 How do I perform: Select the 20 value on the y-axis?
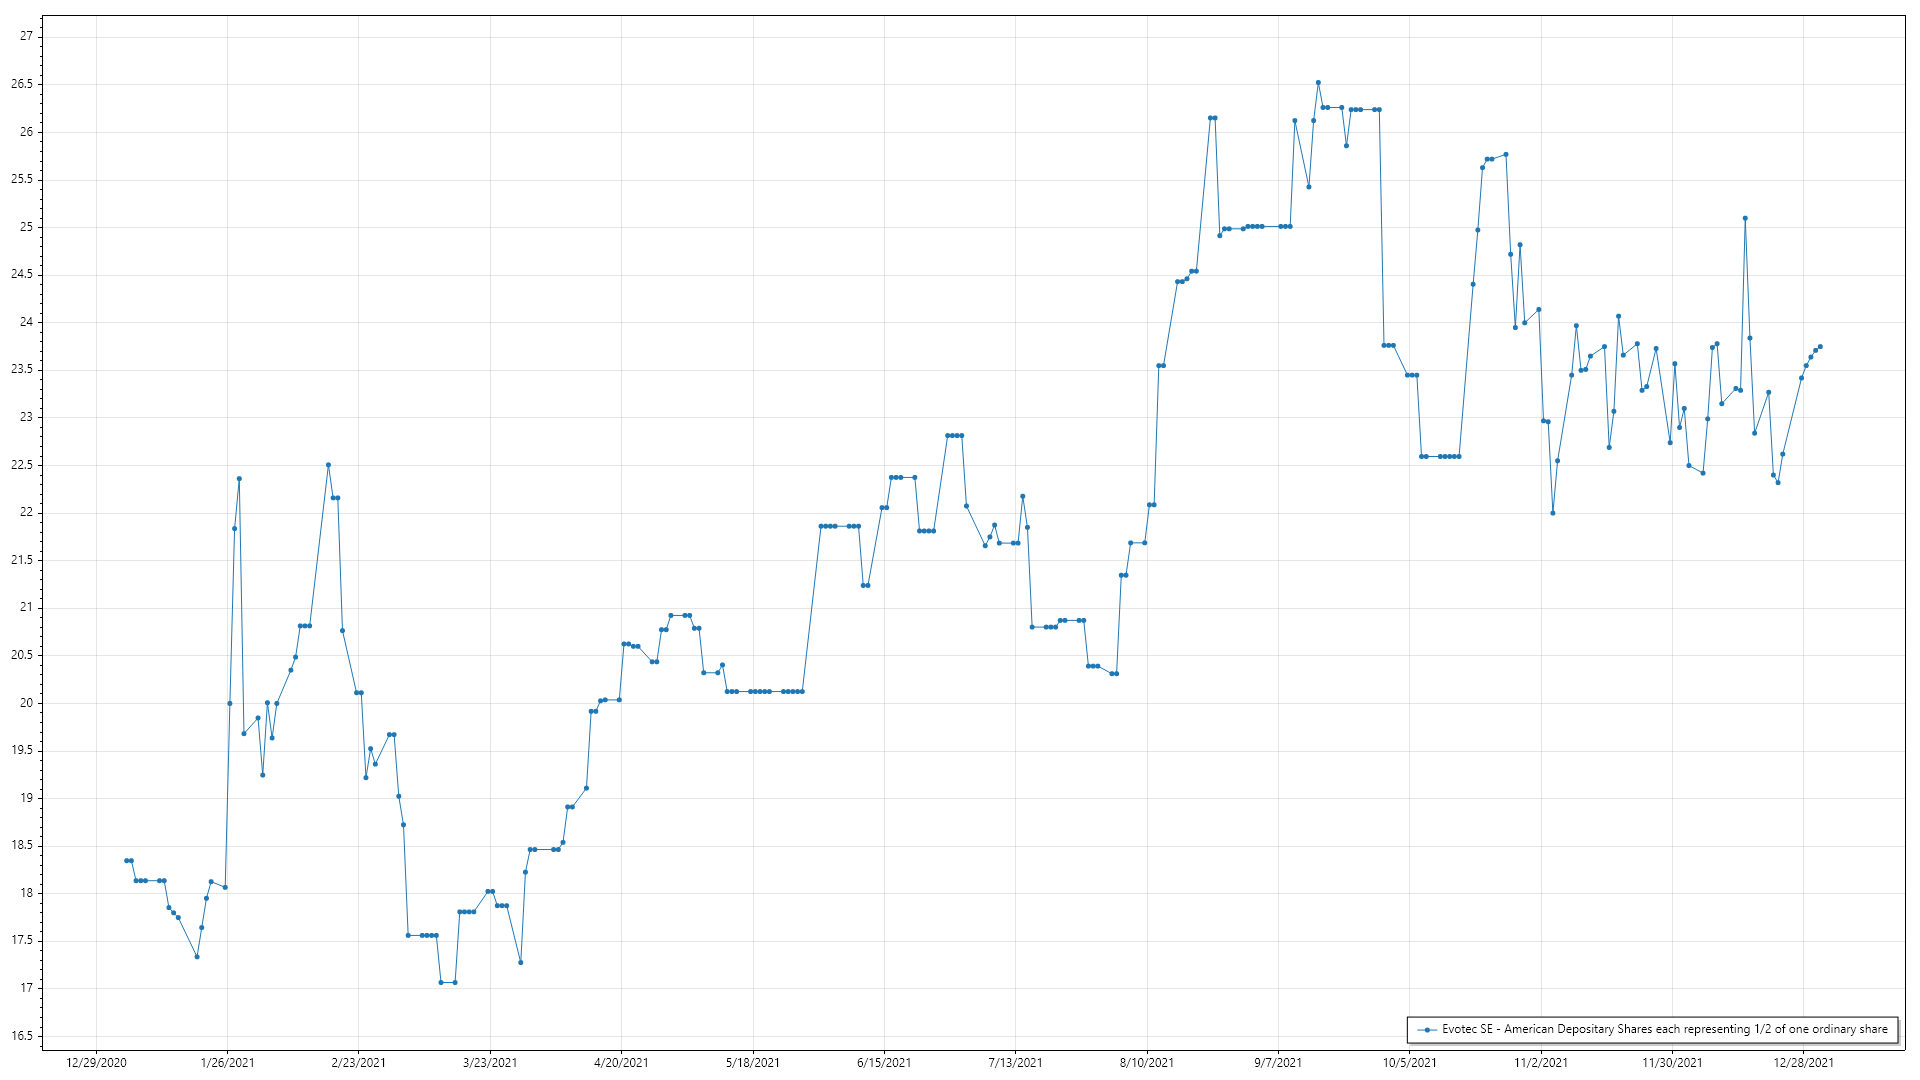pyautogui.click(x=27, y=703)
